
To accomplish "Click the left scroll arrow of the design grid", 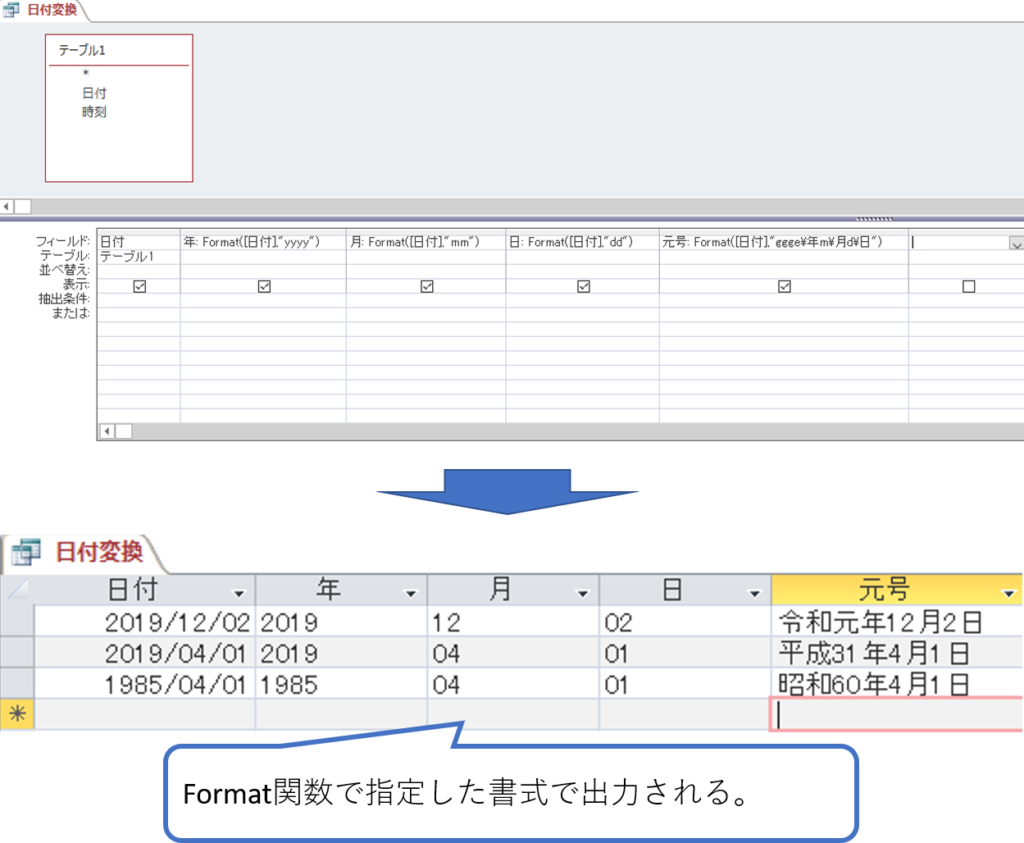I will 107,431.
